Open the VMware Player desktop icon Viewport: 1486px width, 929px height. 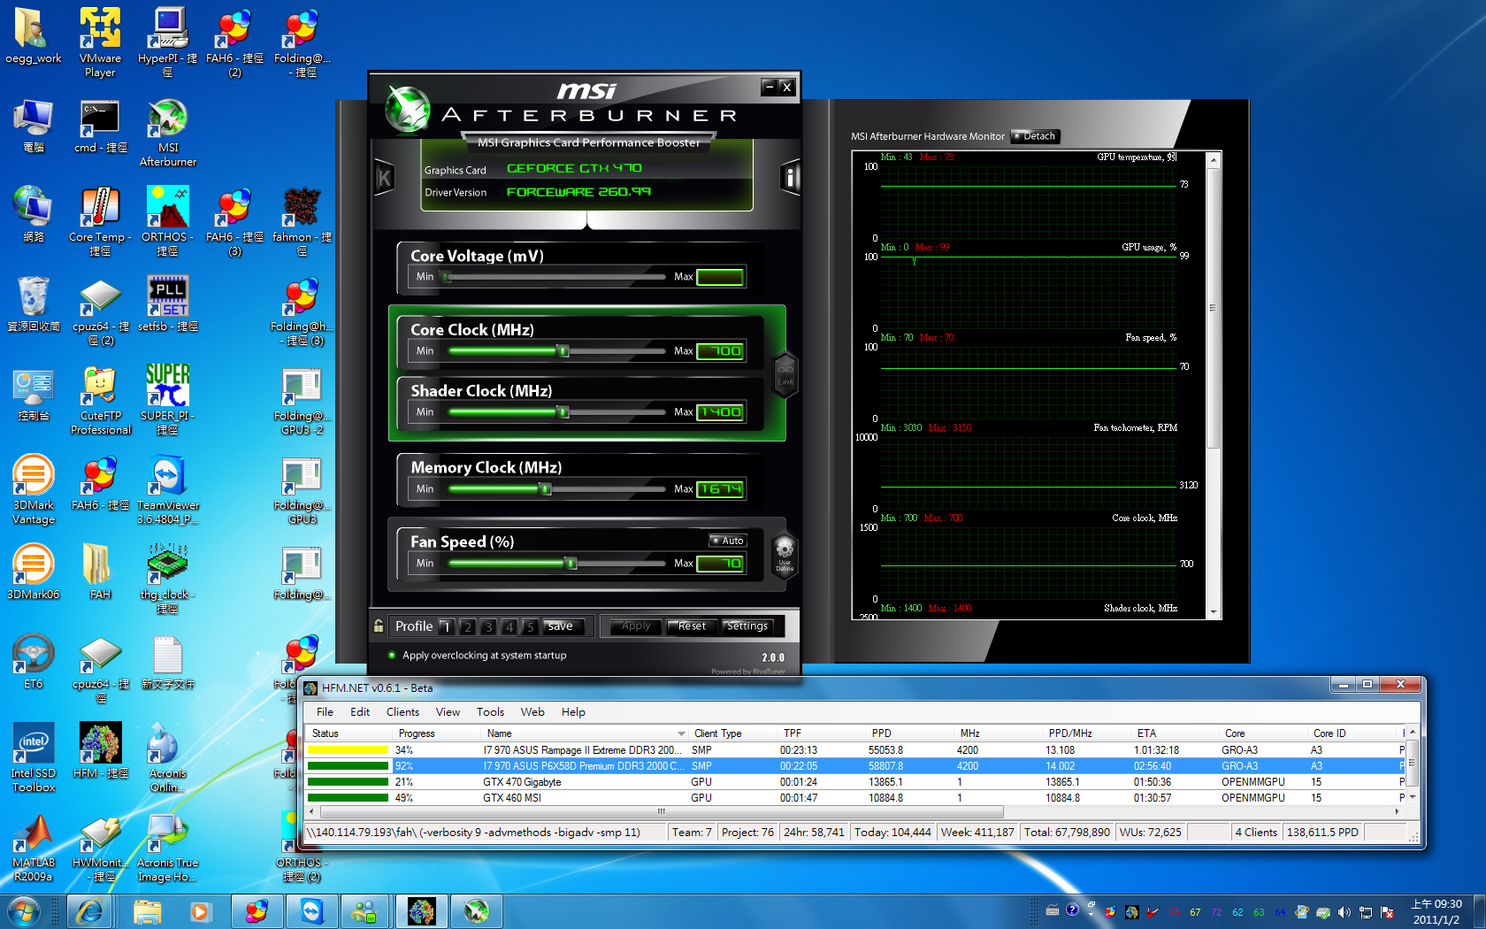[x=100, y=42]
